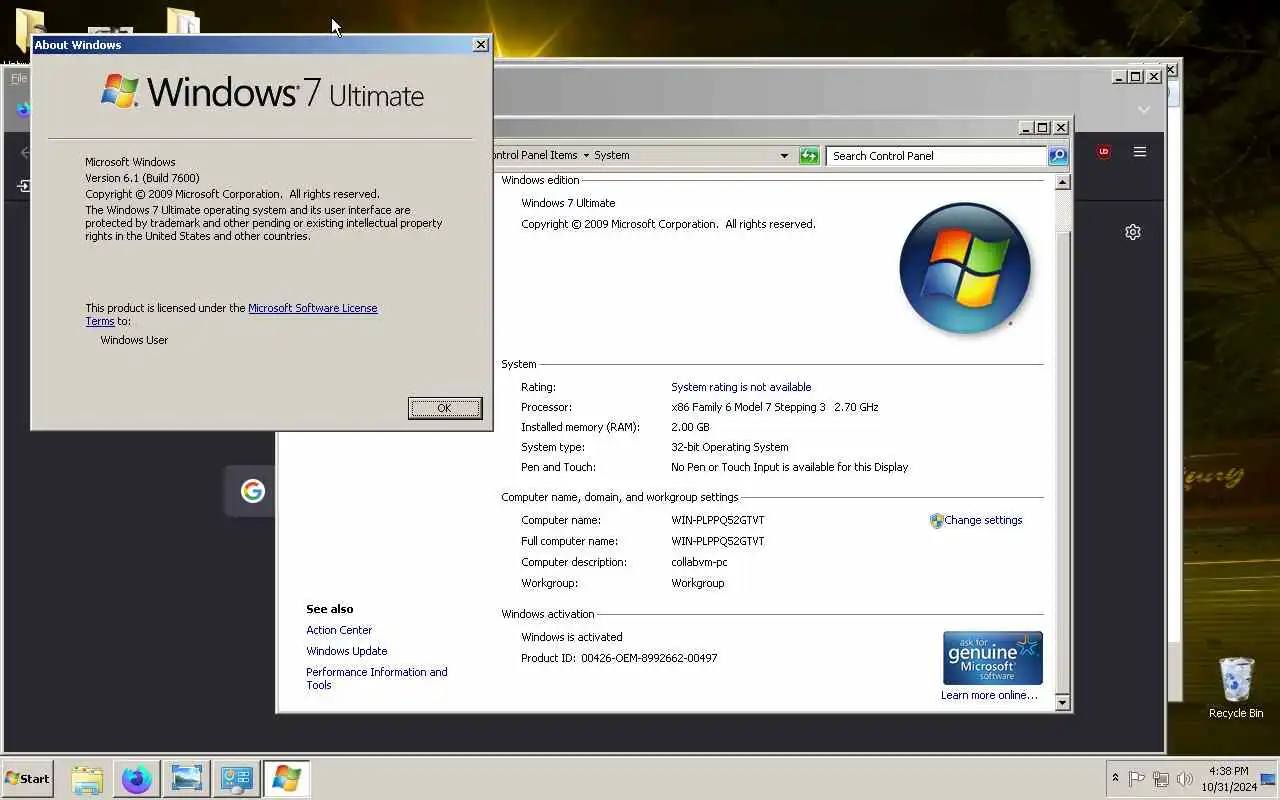Open Windows Update under See also
Image resolution: width=1280 pixels, height=800 pixels.
(347, 651)
